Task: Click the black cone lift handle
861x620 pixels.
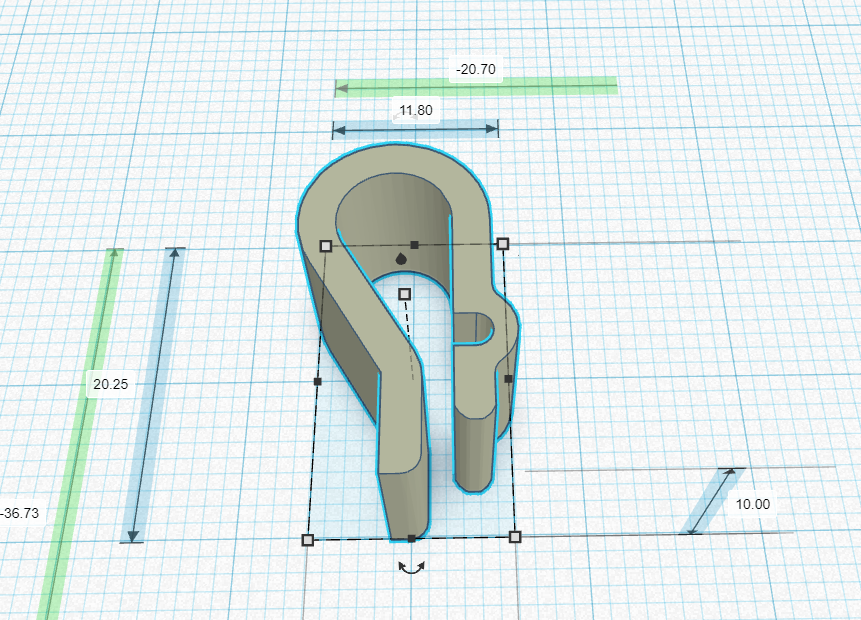Action: tap(401, 259)
